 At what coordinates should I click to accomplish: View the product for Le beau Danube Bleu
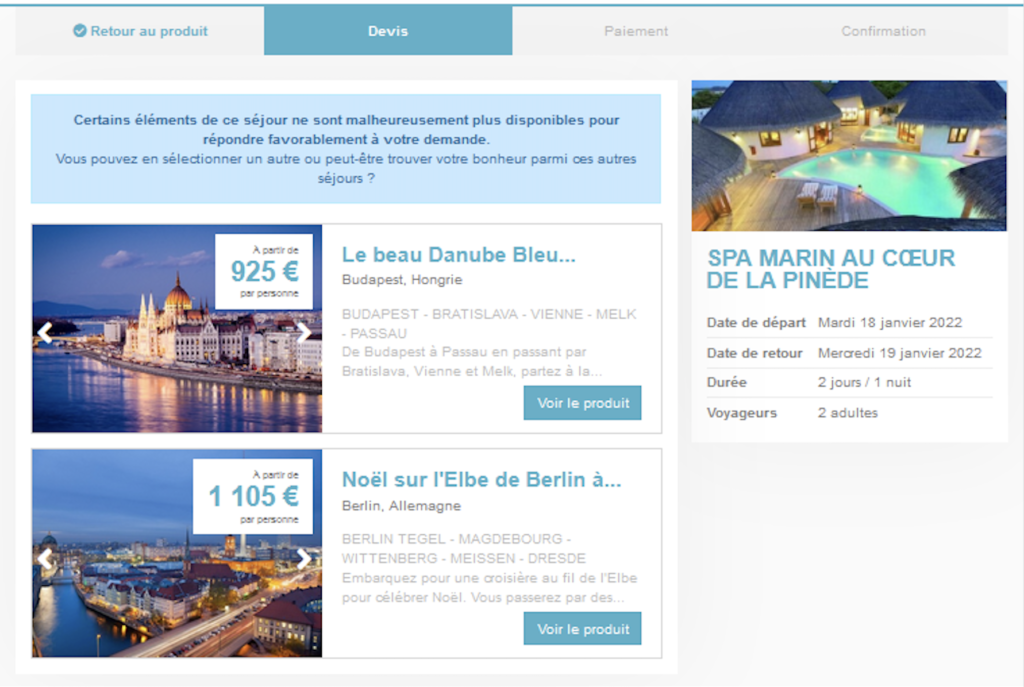582,403
